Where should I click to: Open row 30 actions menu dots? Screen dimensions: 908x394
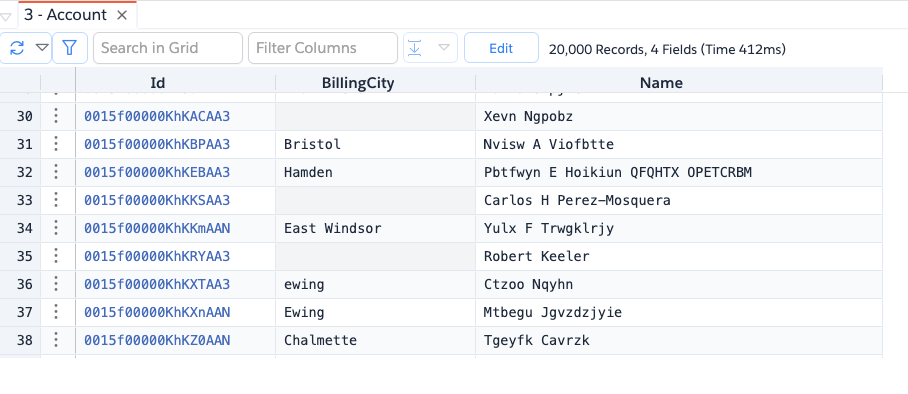click(56, 116)
